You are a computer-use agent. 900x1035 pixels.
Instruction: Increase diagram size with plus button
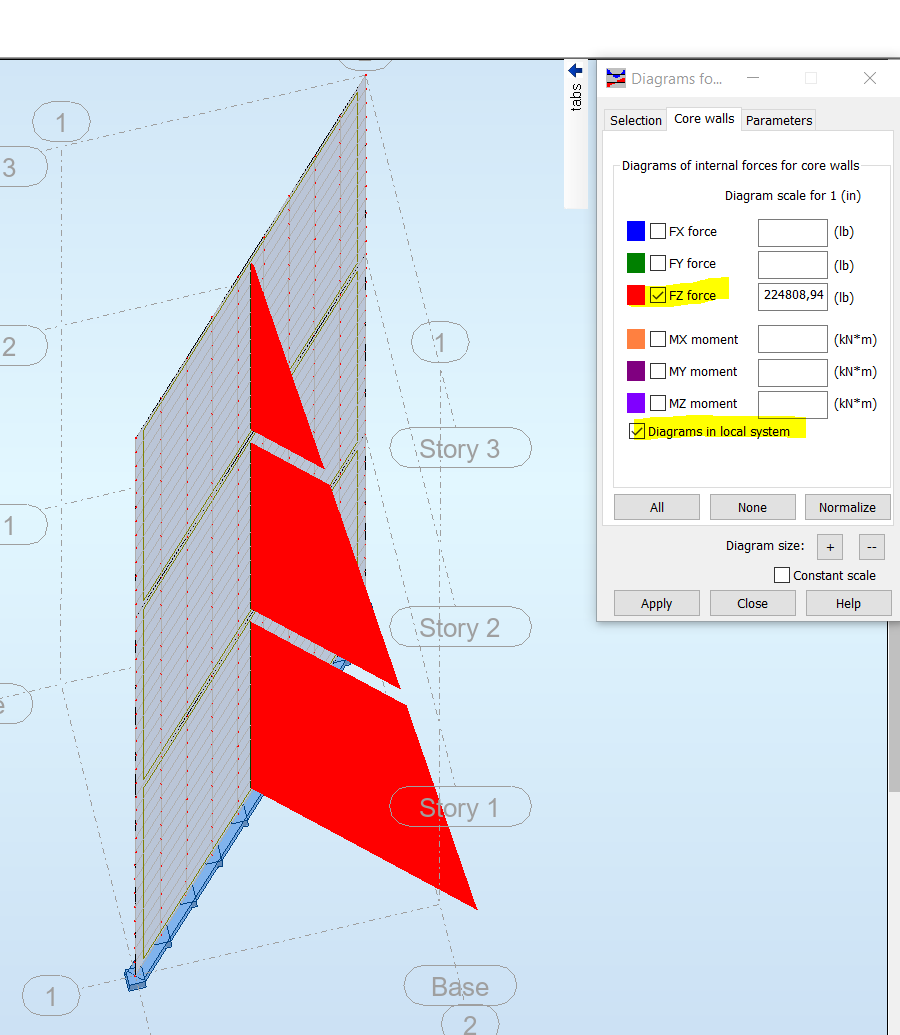tap(830, 547)
